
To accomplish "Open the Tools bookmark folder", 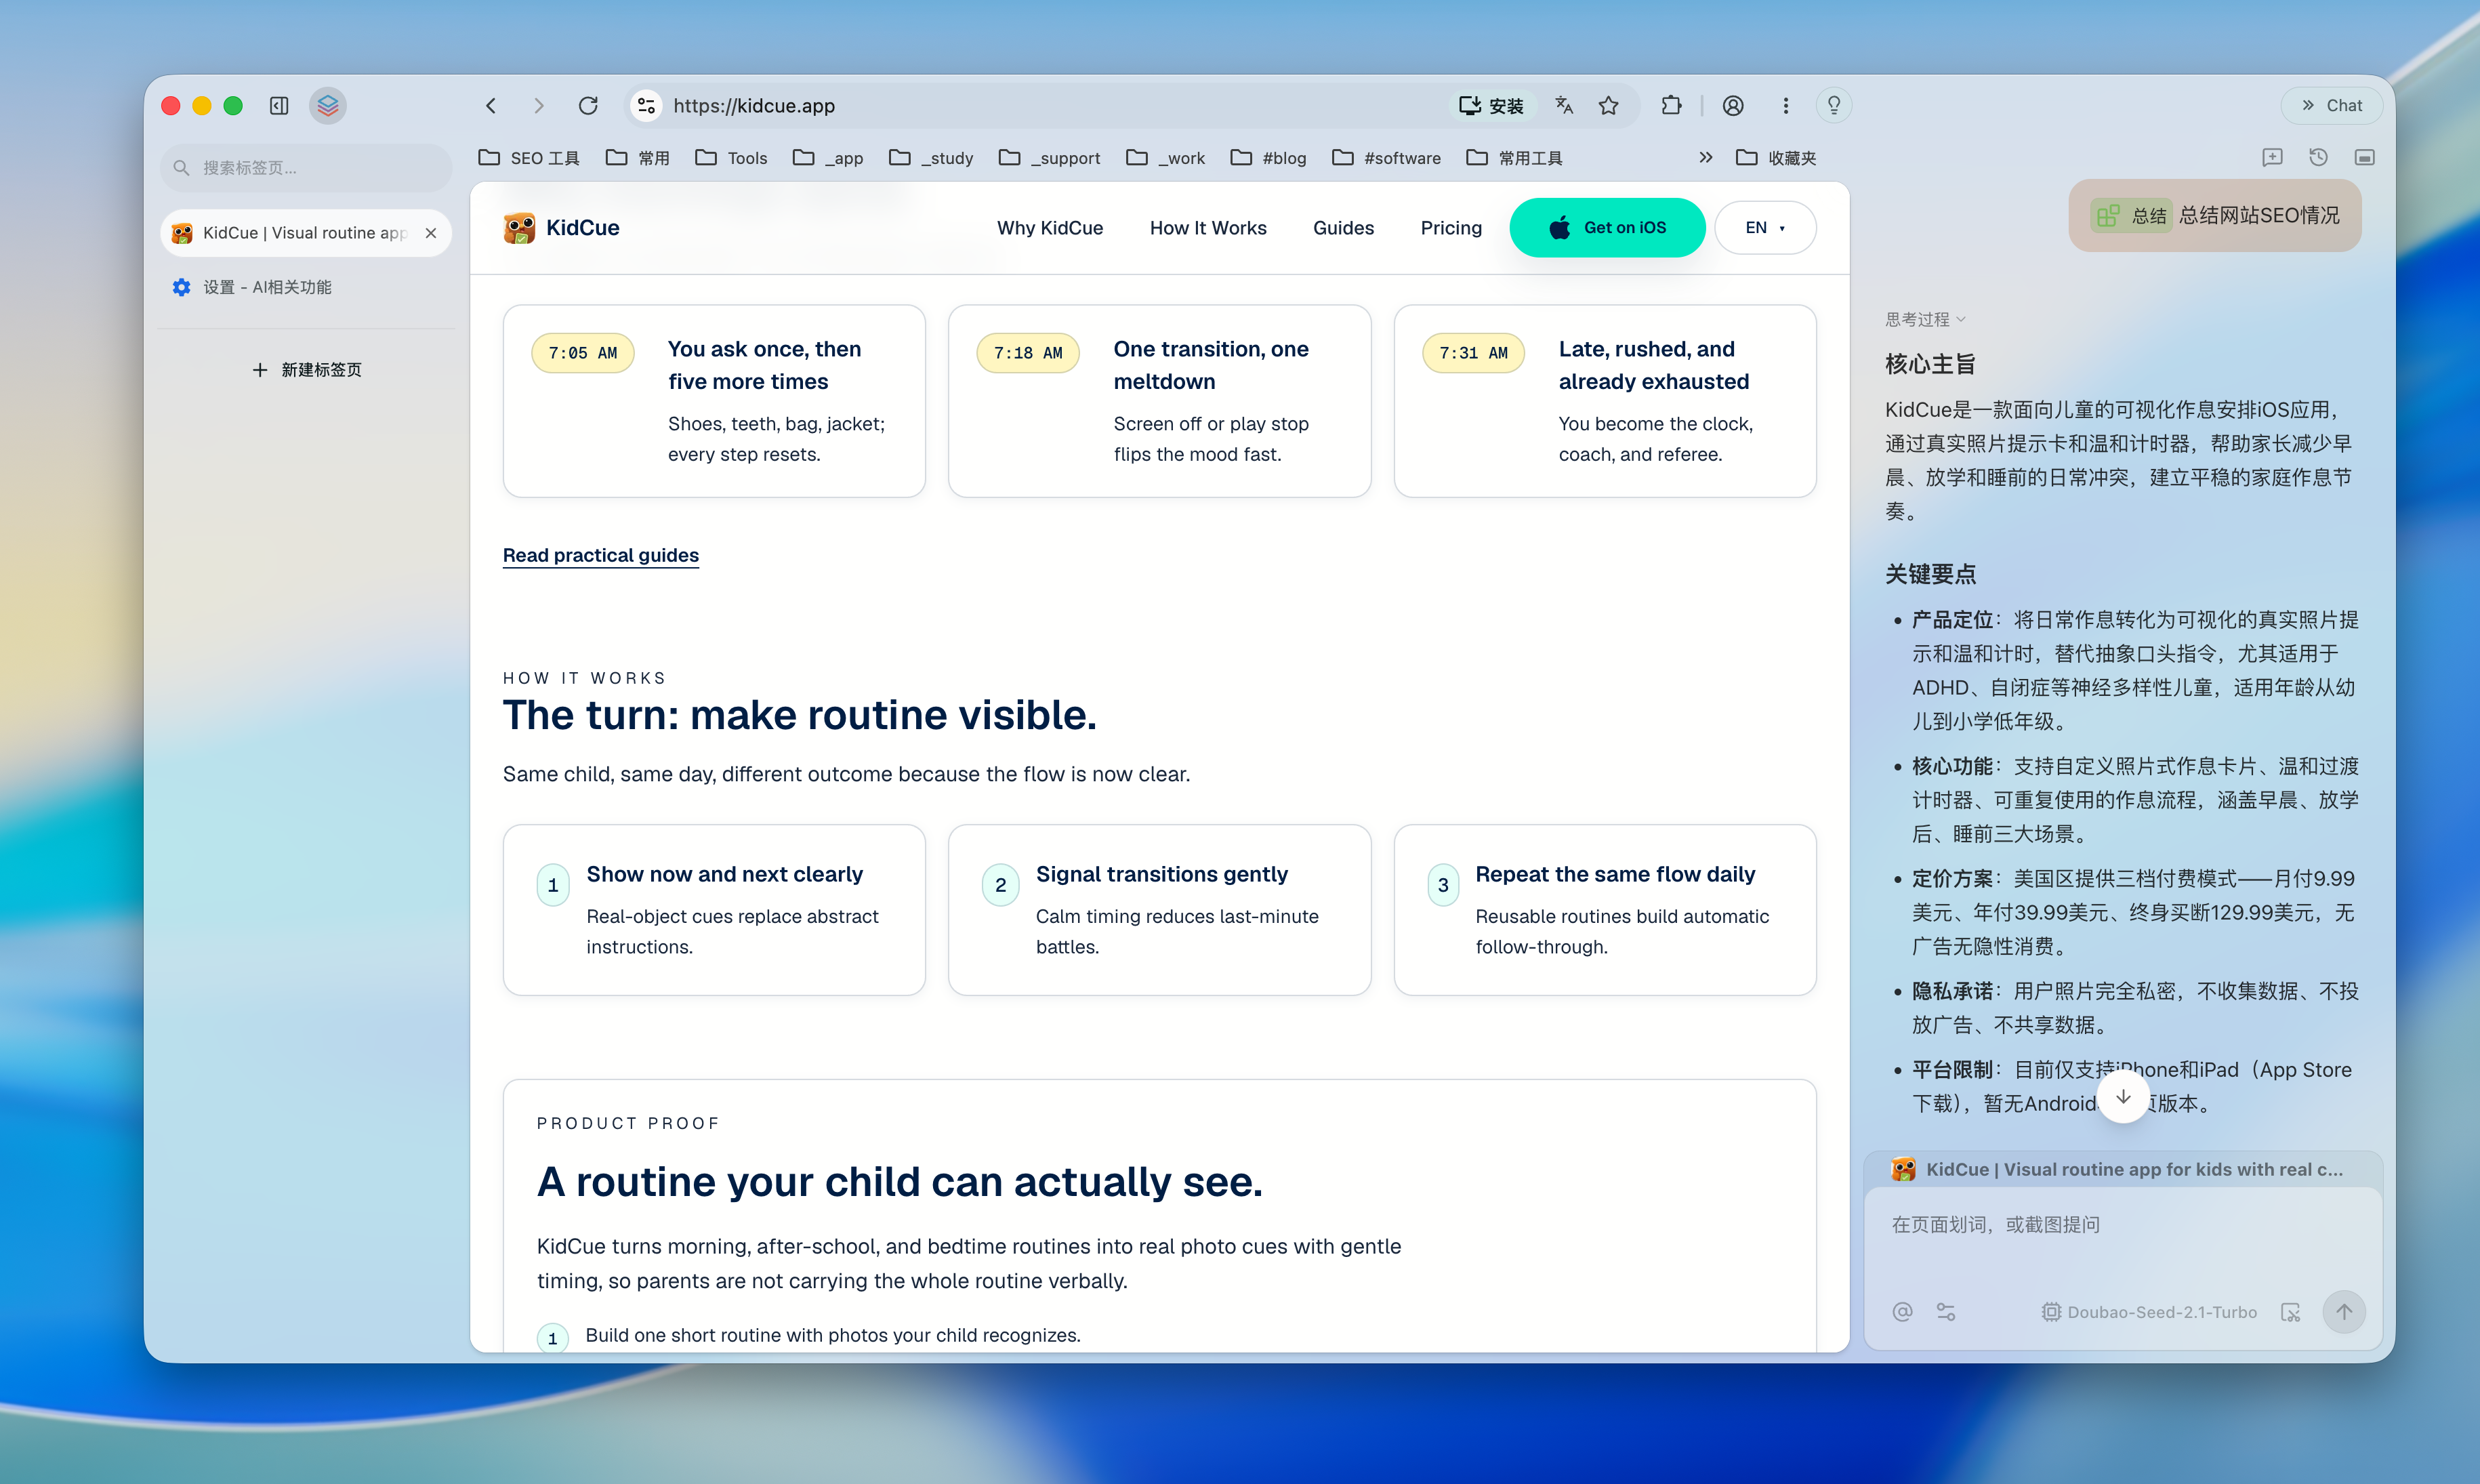I will click(x=731, y=158).
